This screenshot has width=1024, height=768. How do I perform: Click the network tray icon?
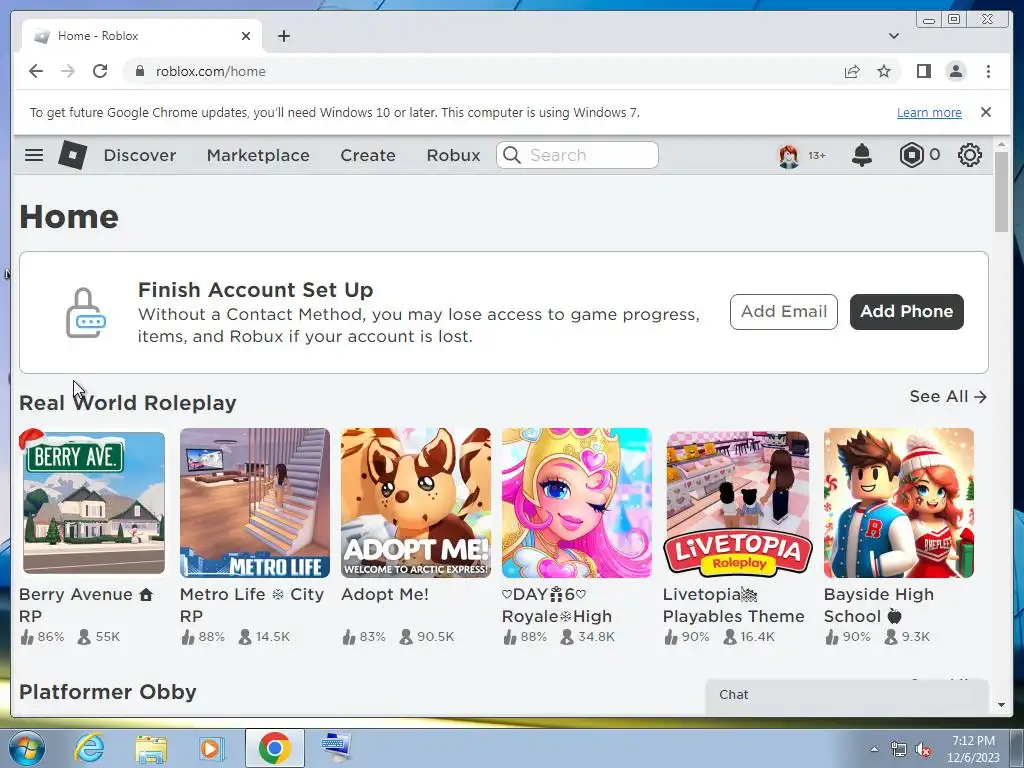click(x=899, y=750)
